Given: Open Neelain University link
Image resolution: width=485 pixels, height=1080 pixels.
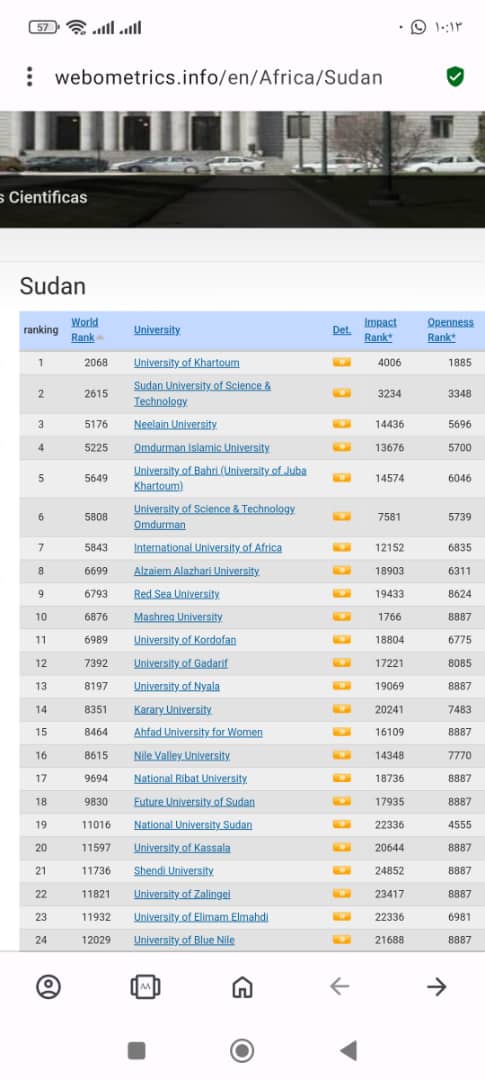Looking at the screenshot, I should click(175, 424).
